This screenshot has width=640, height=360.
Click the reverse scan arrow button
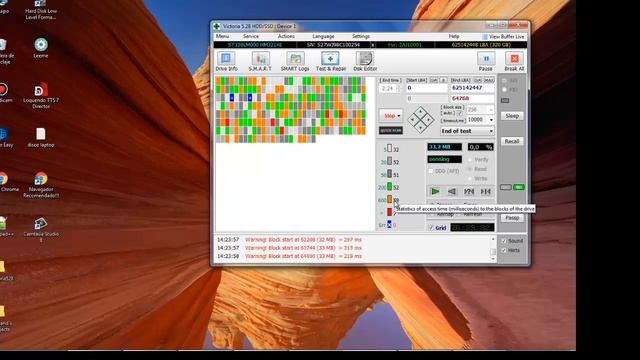(452, 191)
